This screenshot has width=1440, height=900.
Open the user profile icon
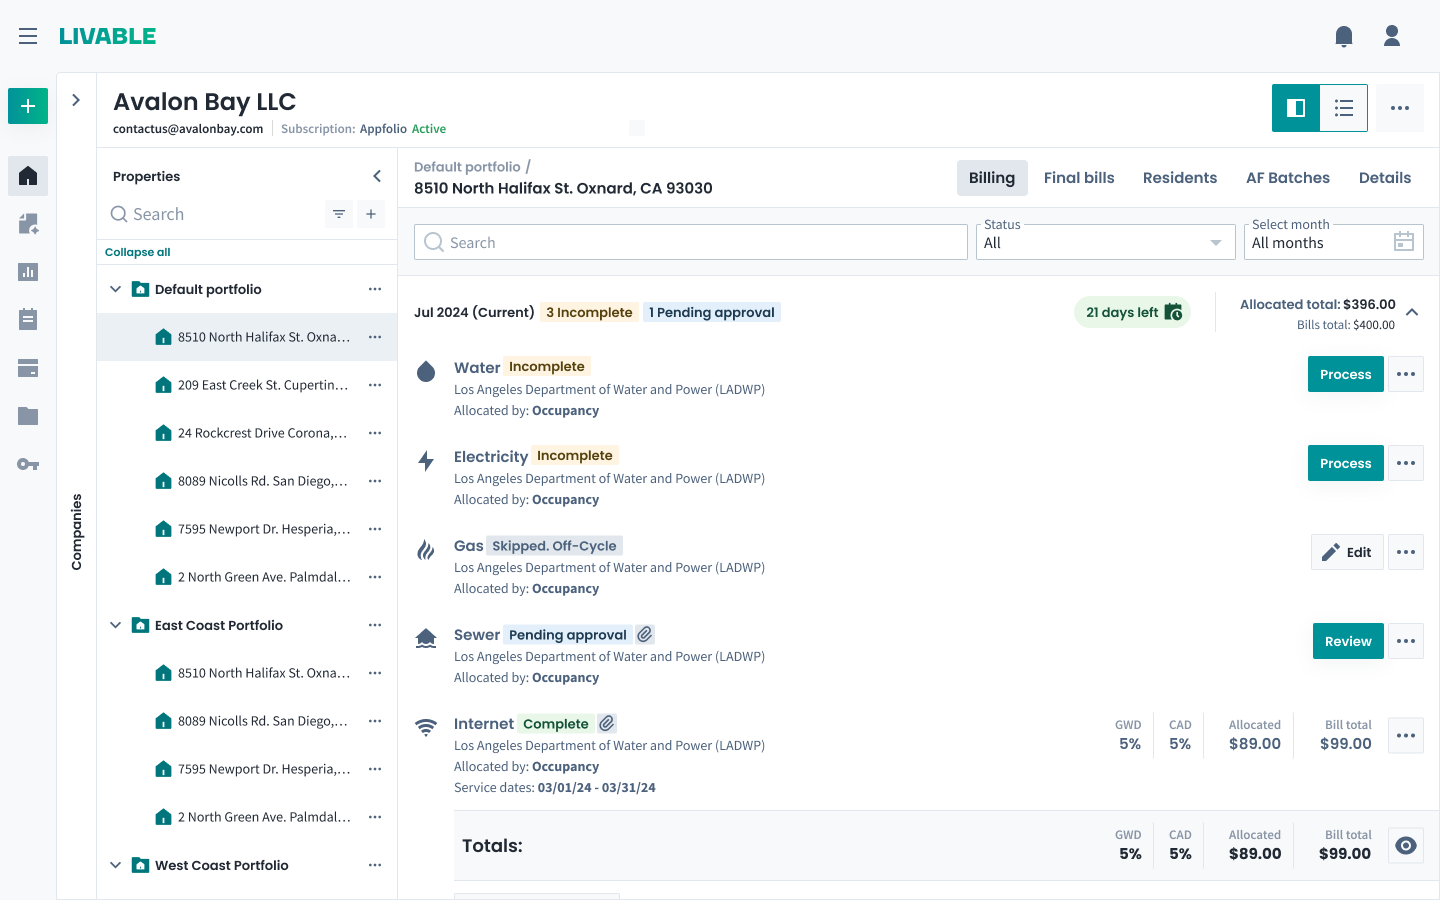(1392, 36)
